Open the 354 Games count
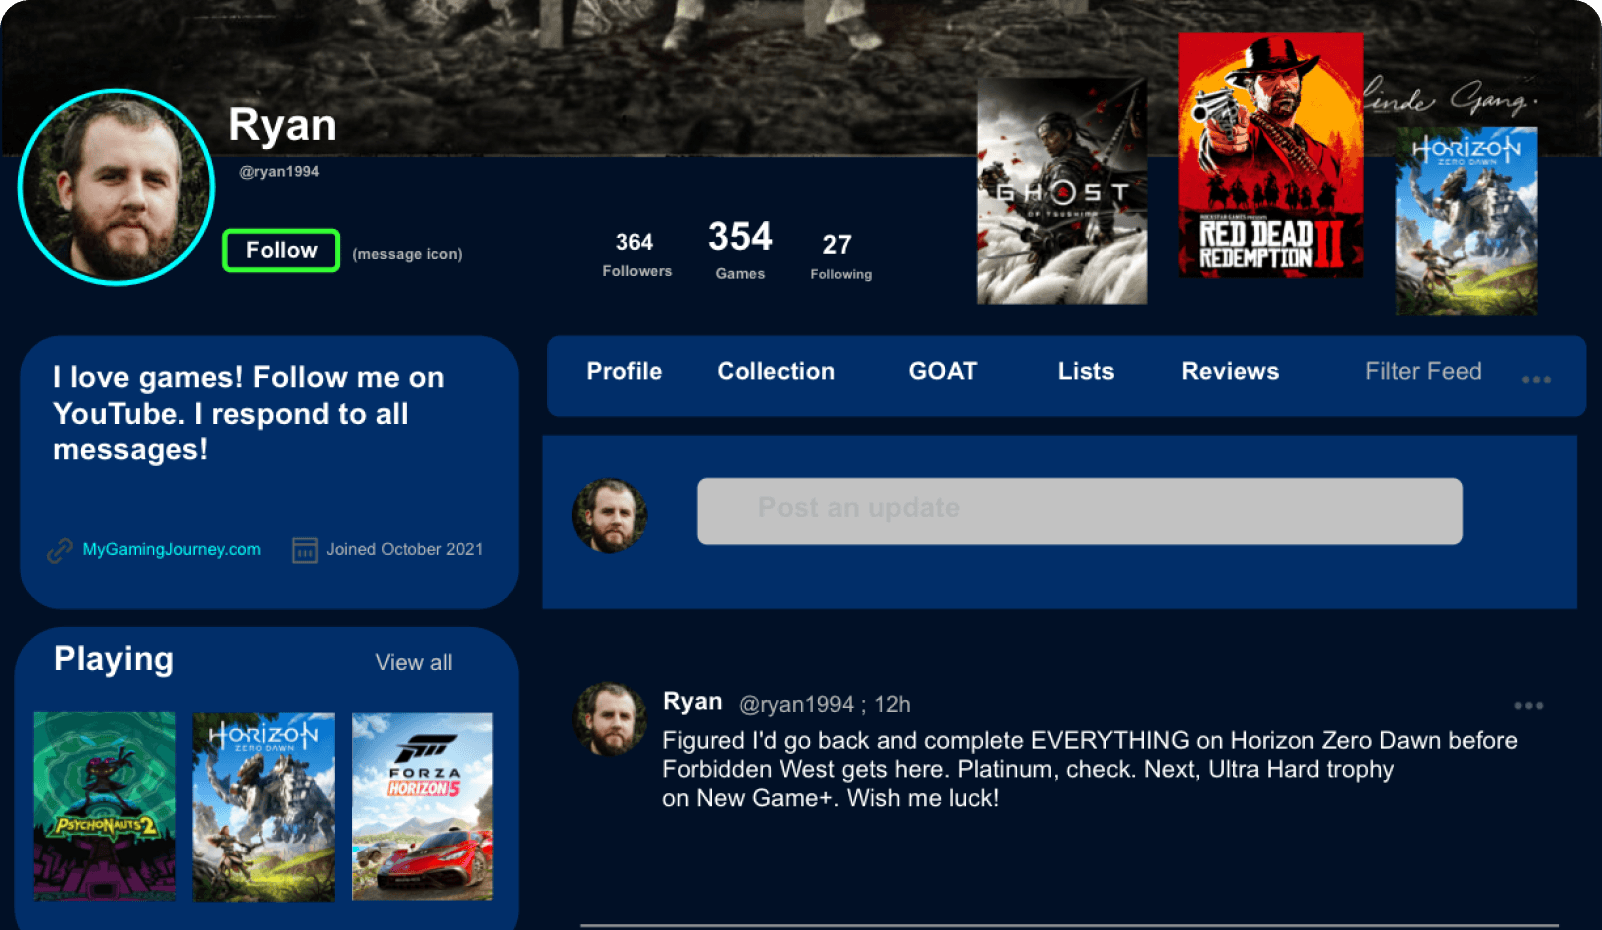The image size is (1602, 930). point(740,249)
